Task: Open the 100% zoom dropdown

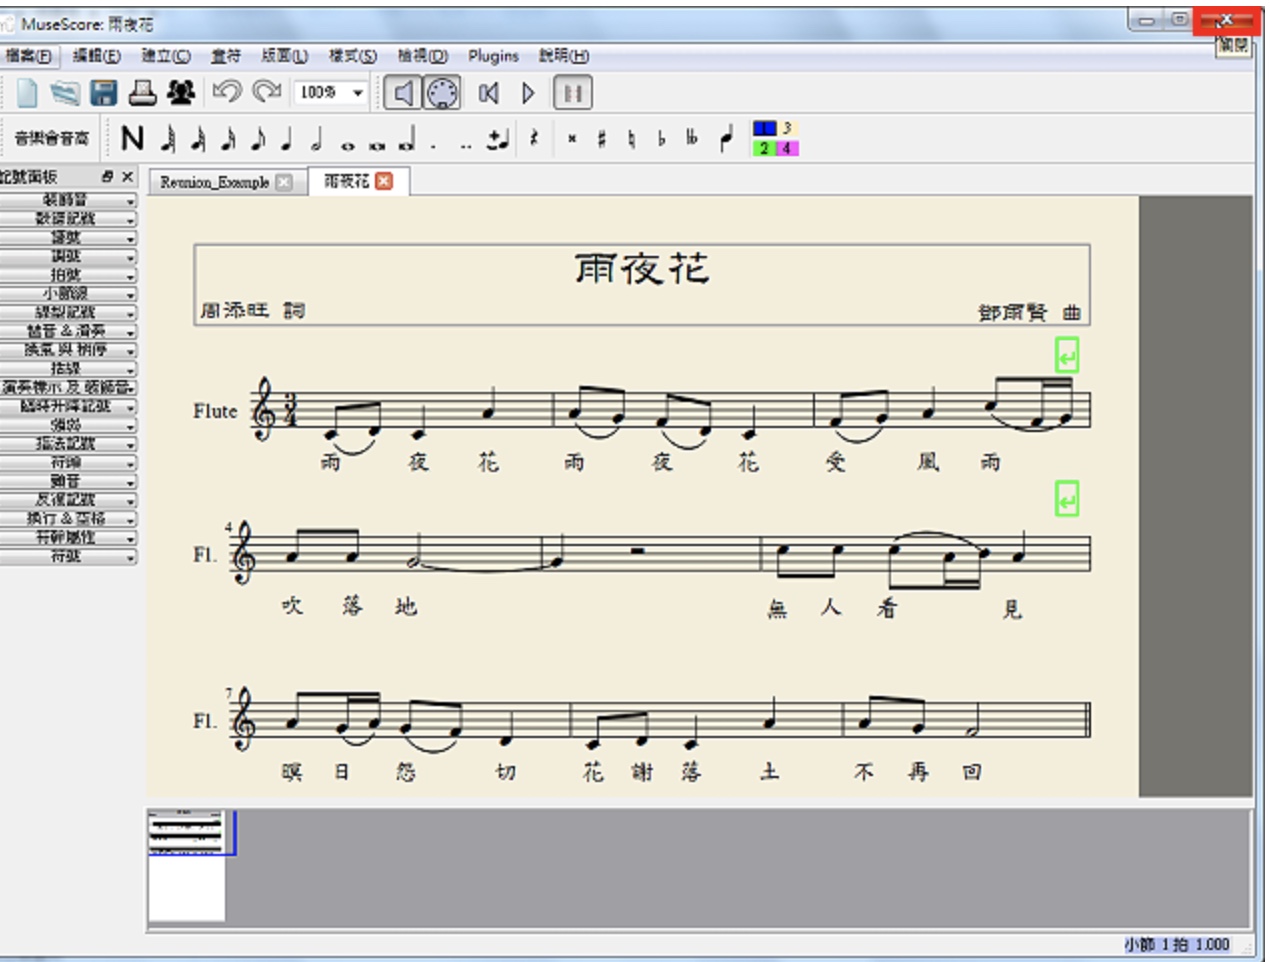Action: tap(333, 93)
